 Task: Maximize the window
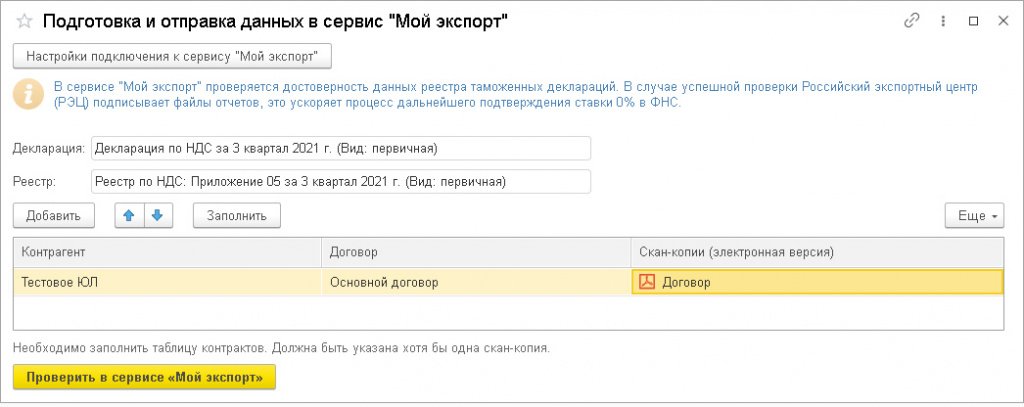(973, 21)
